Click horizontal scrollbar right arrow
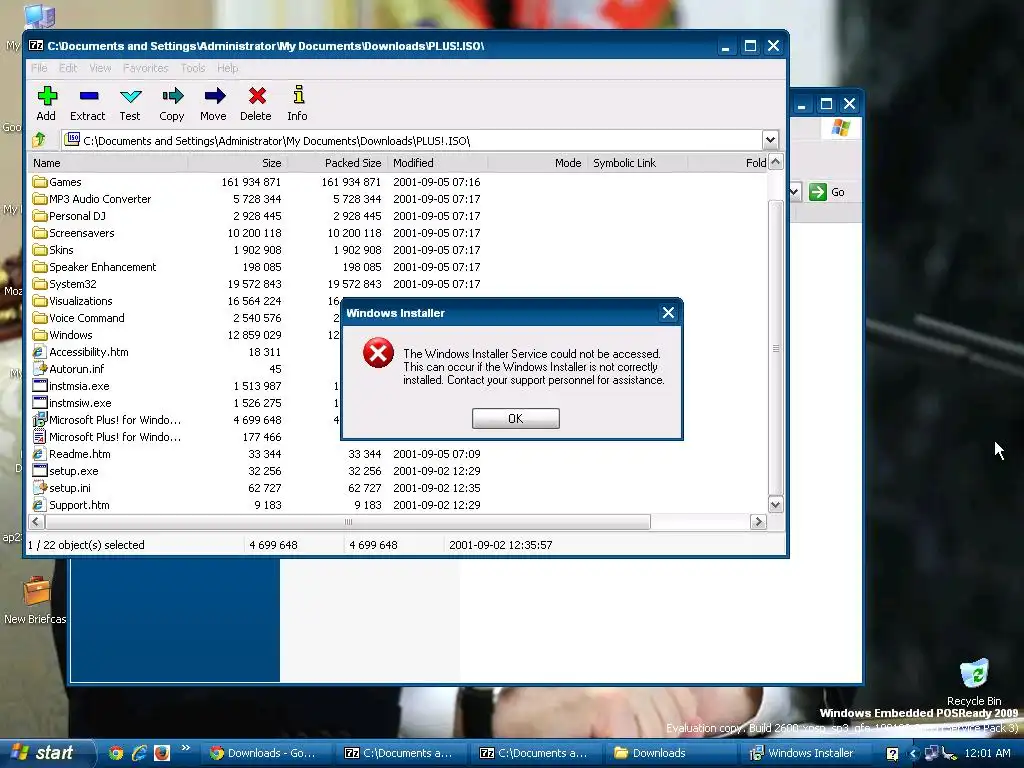Viewport: 1024px width, 768px height. [x=758, y=522]
